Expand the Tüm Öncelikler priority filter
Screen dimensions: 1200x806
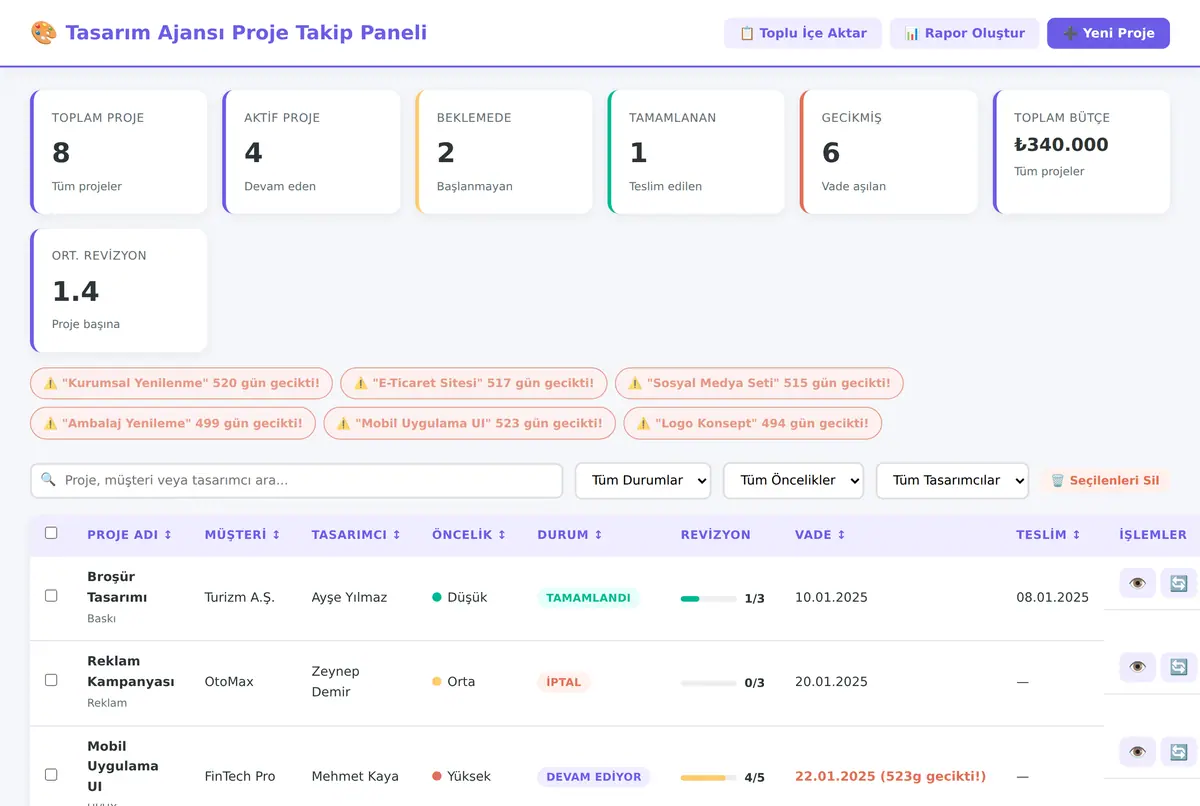pos(793,480)
